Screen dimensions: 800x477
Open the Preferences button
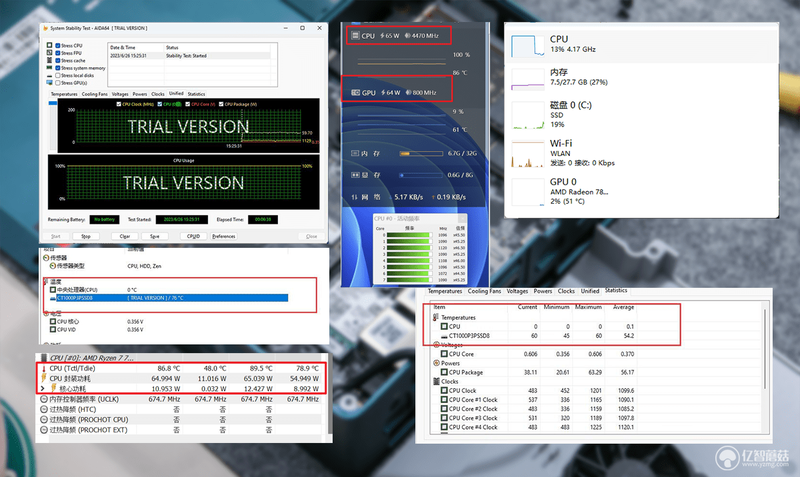click(223, 236)
